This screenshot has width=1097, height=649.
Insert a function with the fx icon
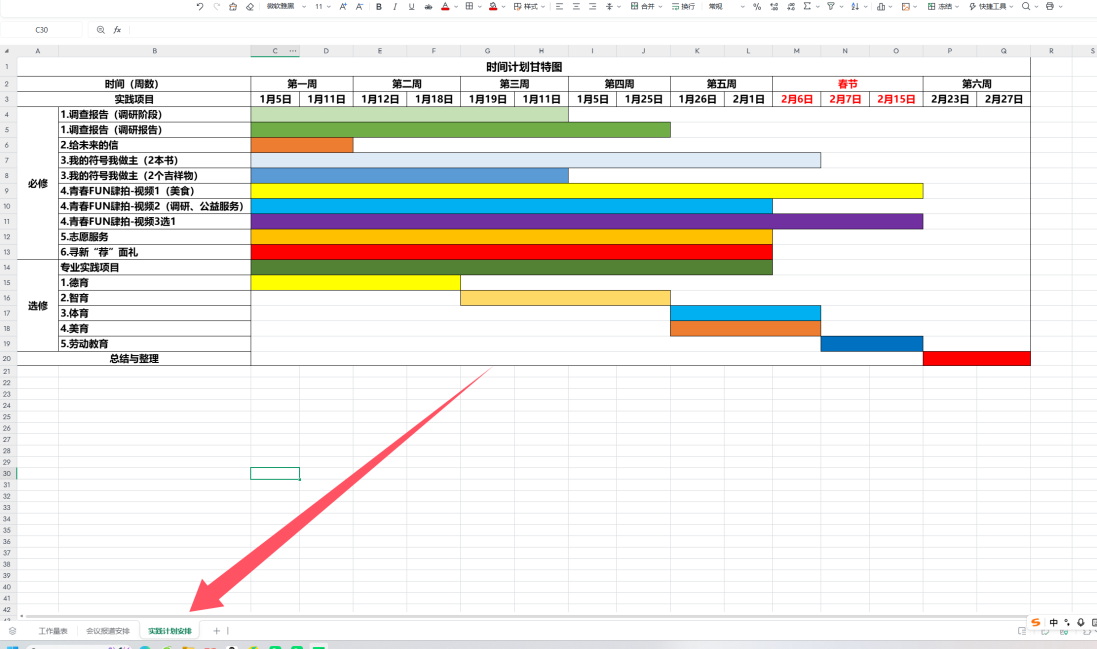pyautogui.click(x=117, y=30)
